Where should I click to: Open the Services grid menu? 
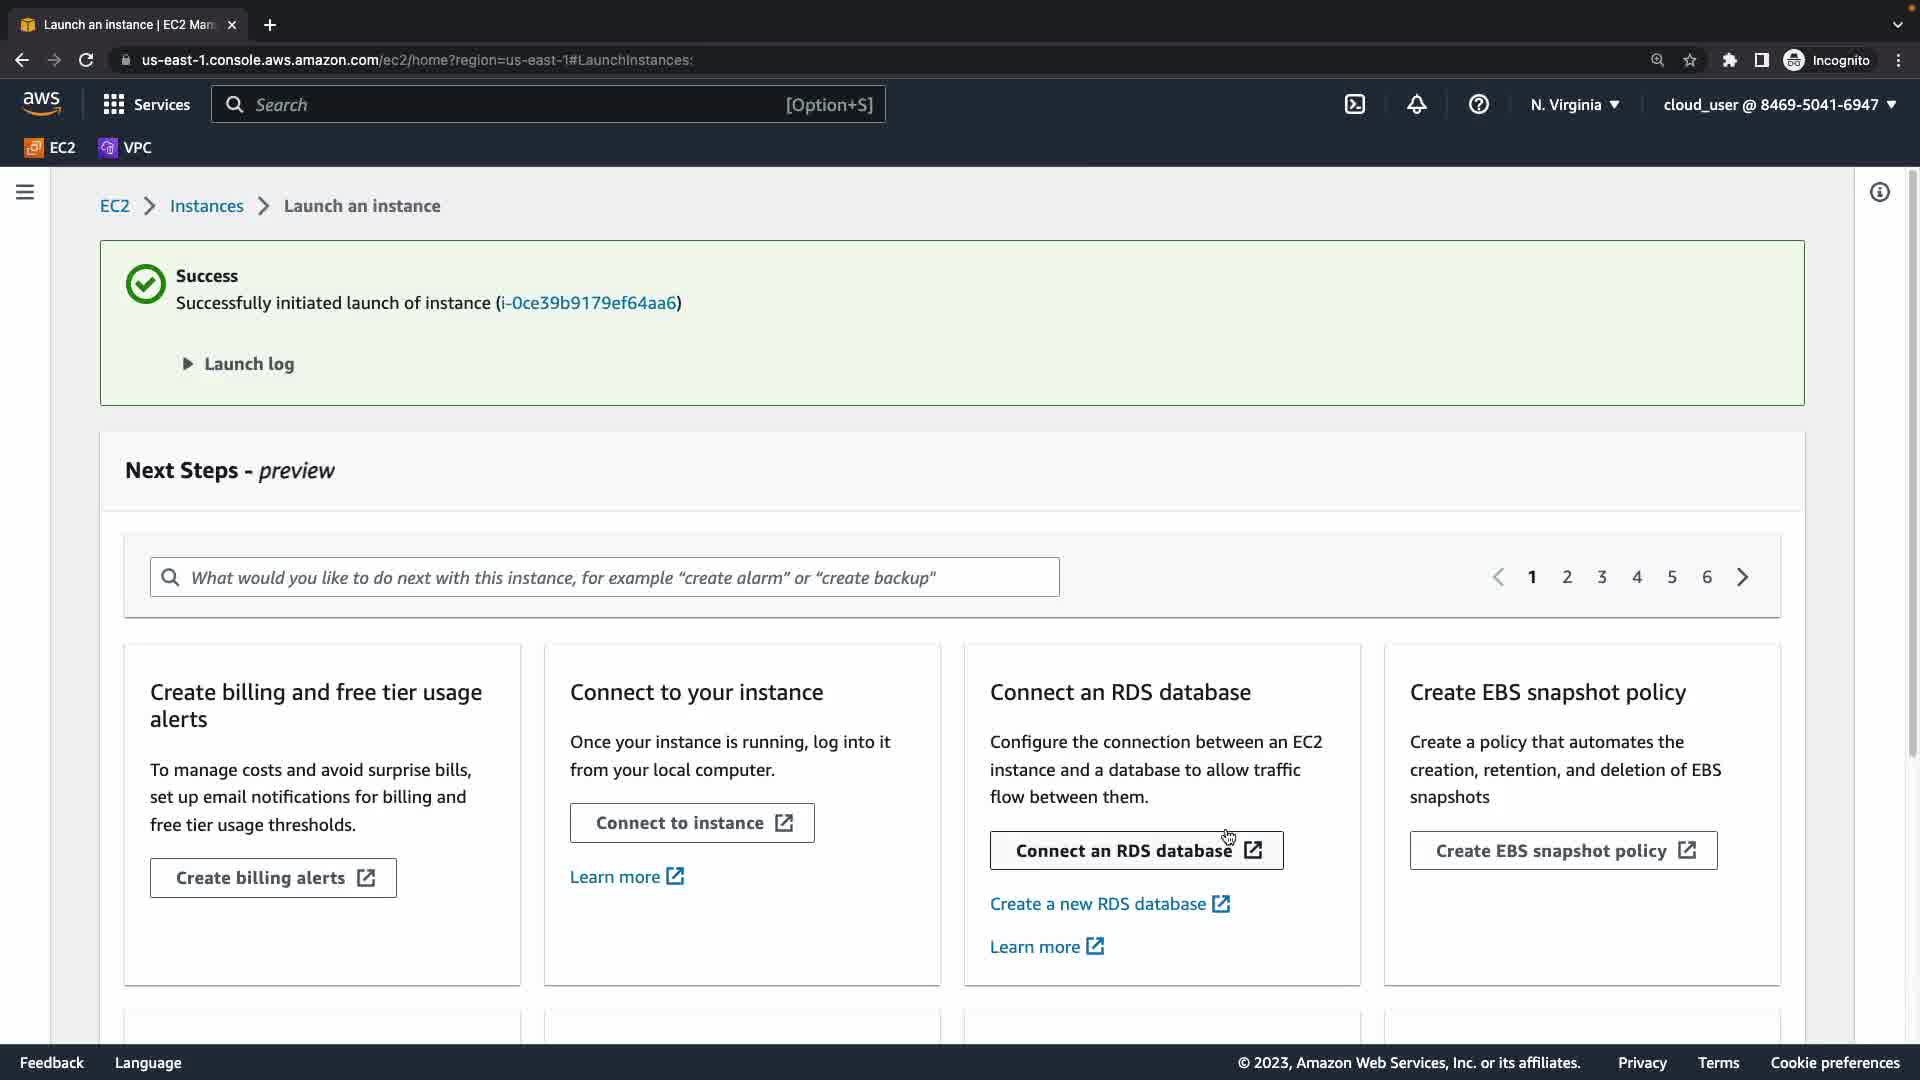146,104
